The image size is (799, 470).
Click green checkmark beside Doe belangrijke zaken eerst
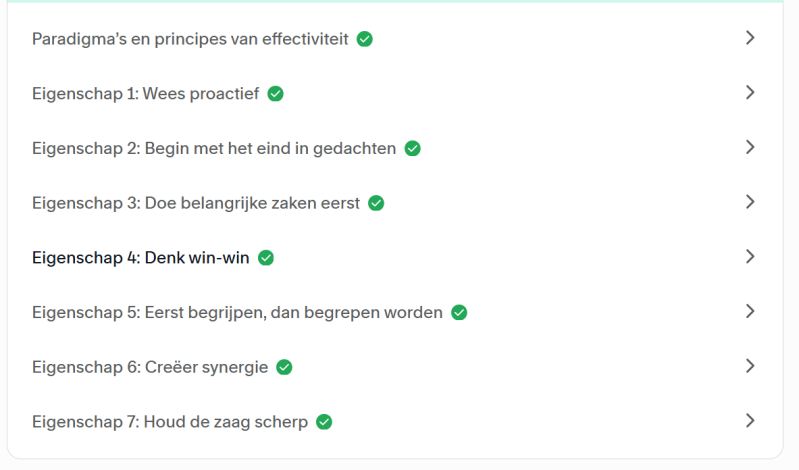click(x=376, y=203)
